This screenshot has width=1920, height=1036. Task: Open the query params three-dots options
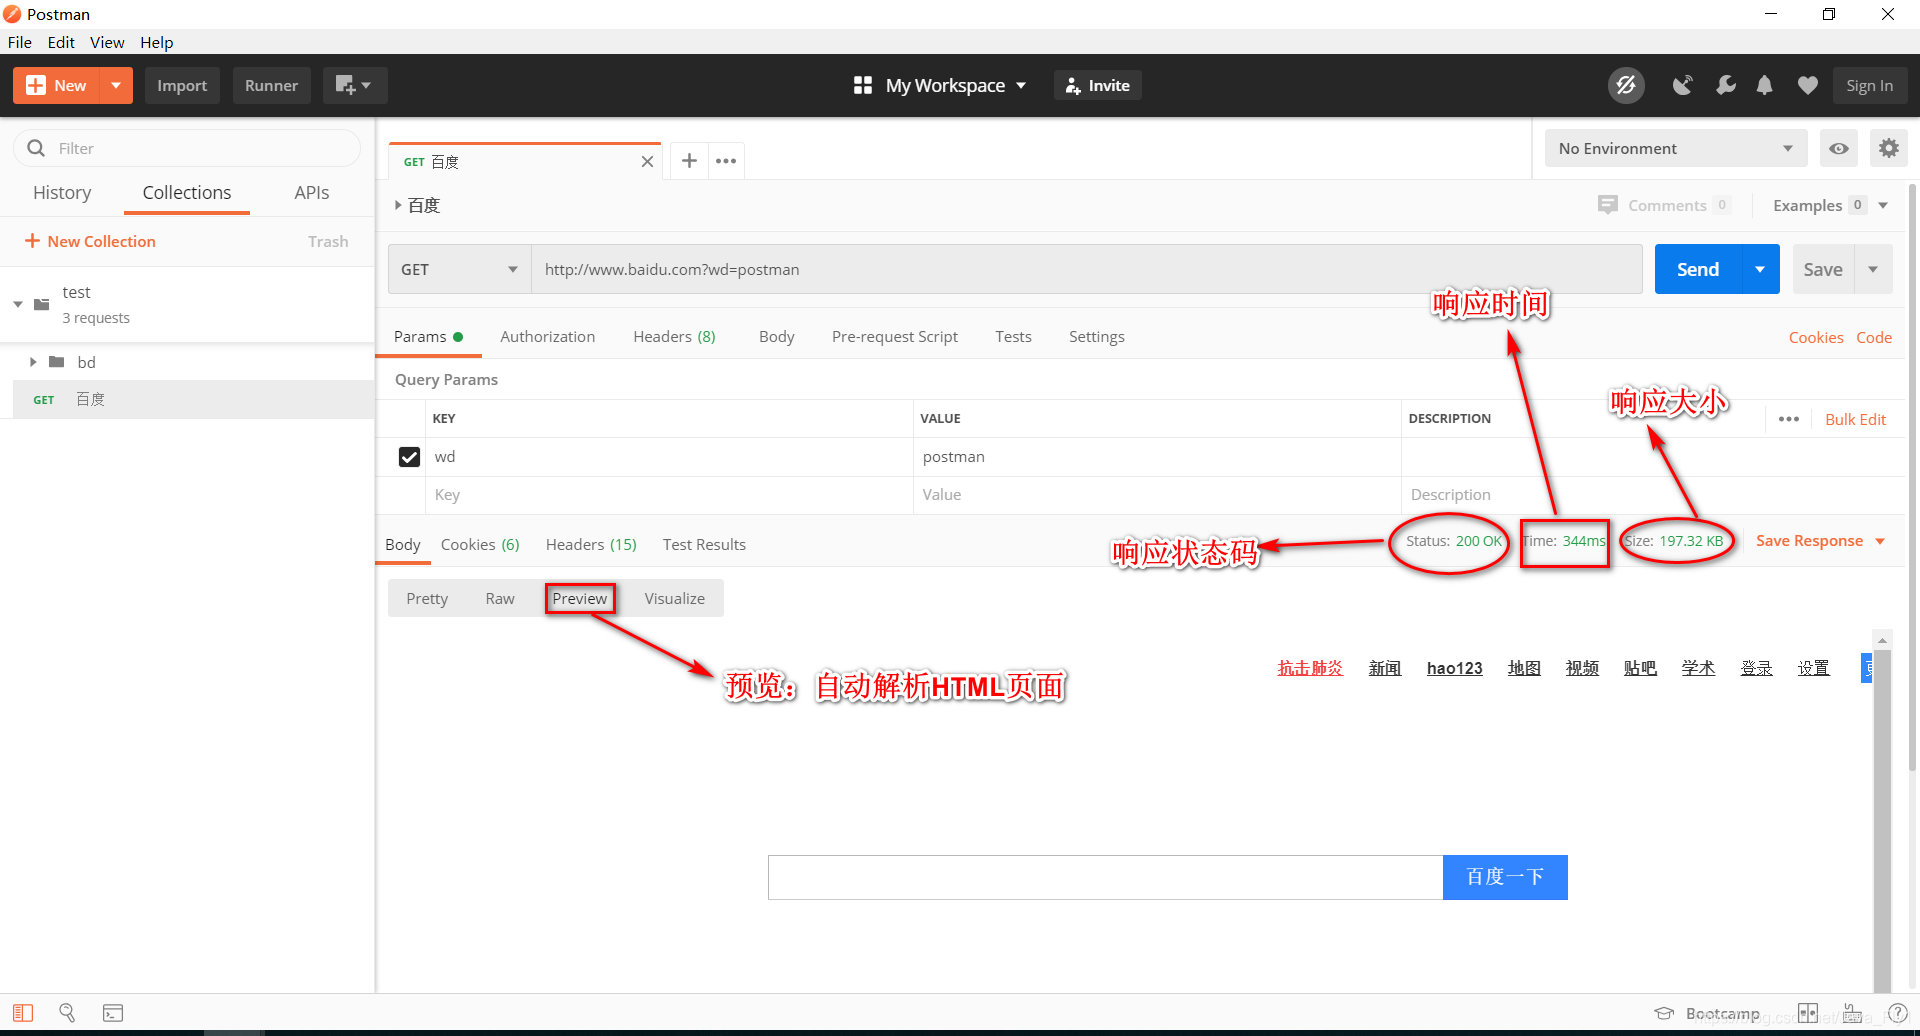[1789, 419]
